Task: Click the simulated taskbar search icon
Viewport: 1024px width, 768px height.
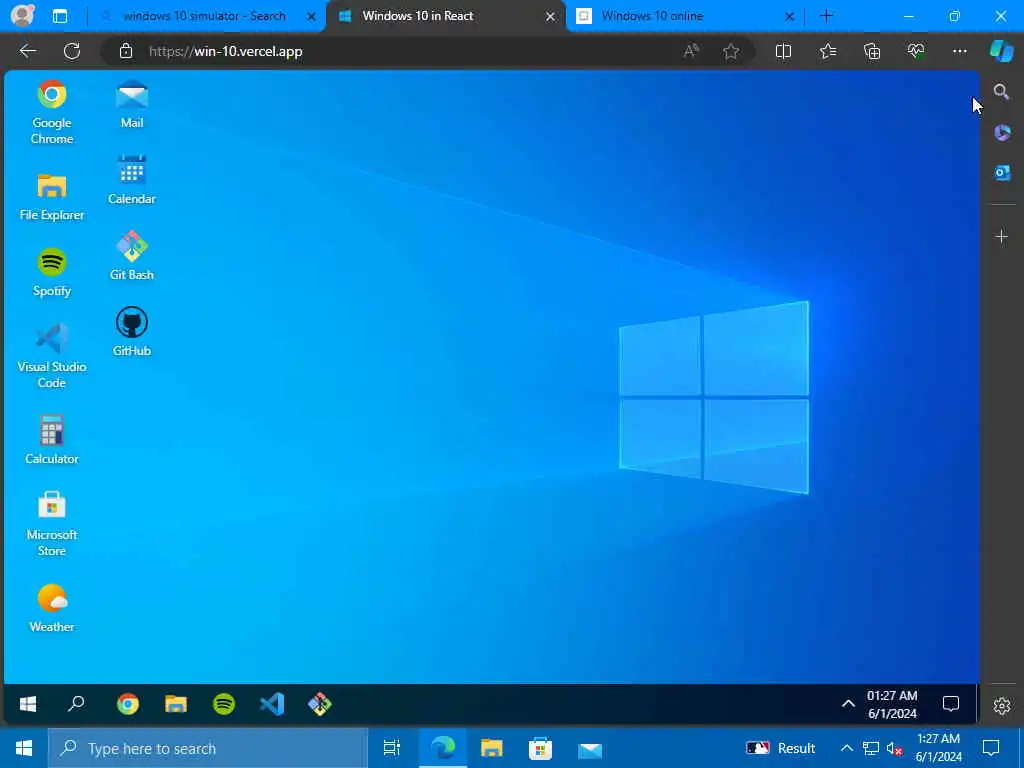Action: (x=76, y=704)
